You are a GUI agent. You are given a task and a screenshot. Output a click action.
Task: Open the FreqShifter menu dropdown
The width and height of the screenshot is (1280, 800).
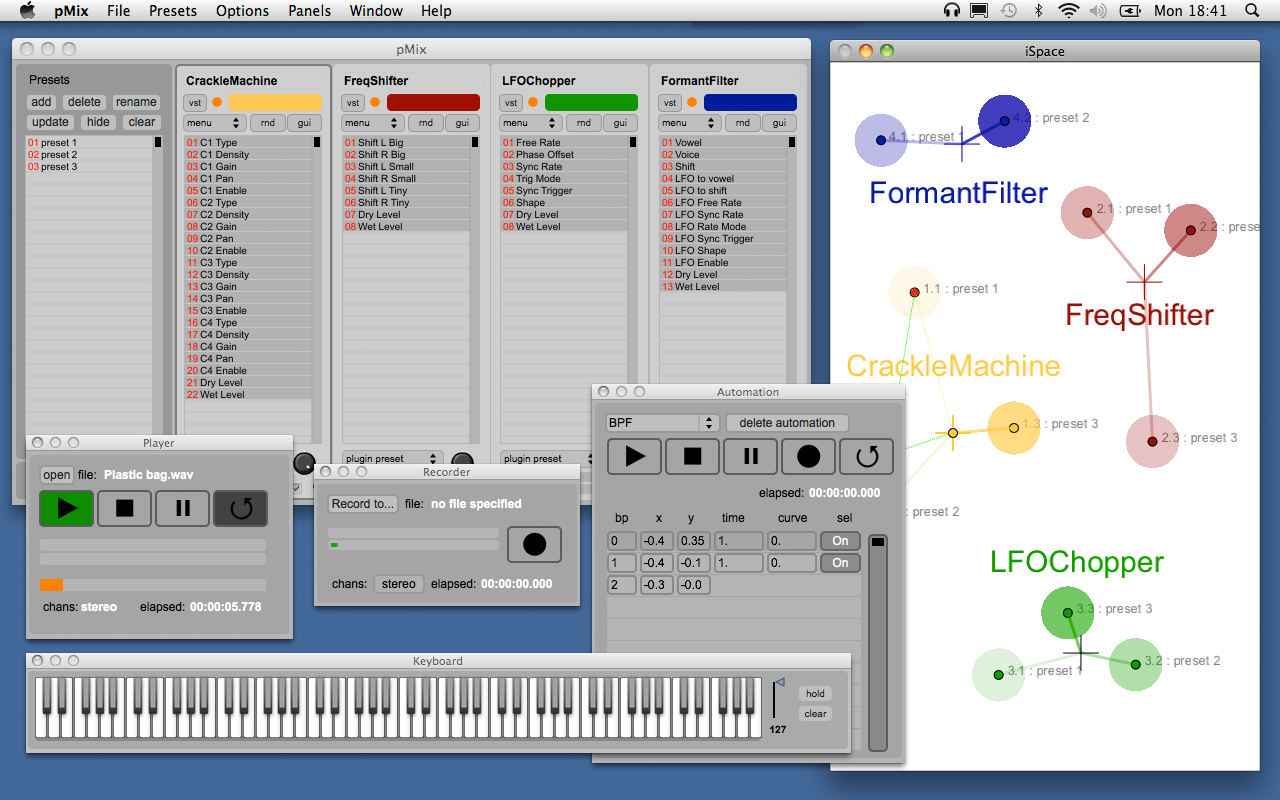372,123
